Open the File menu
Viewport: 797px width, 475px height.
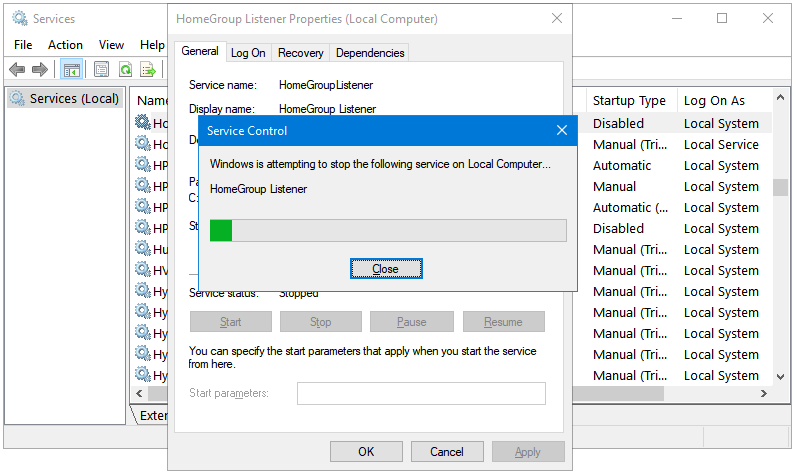(23, 45)
